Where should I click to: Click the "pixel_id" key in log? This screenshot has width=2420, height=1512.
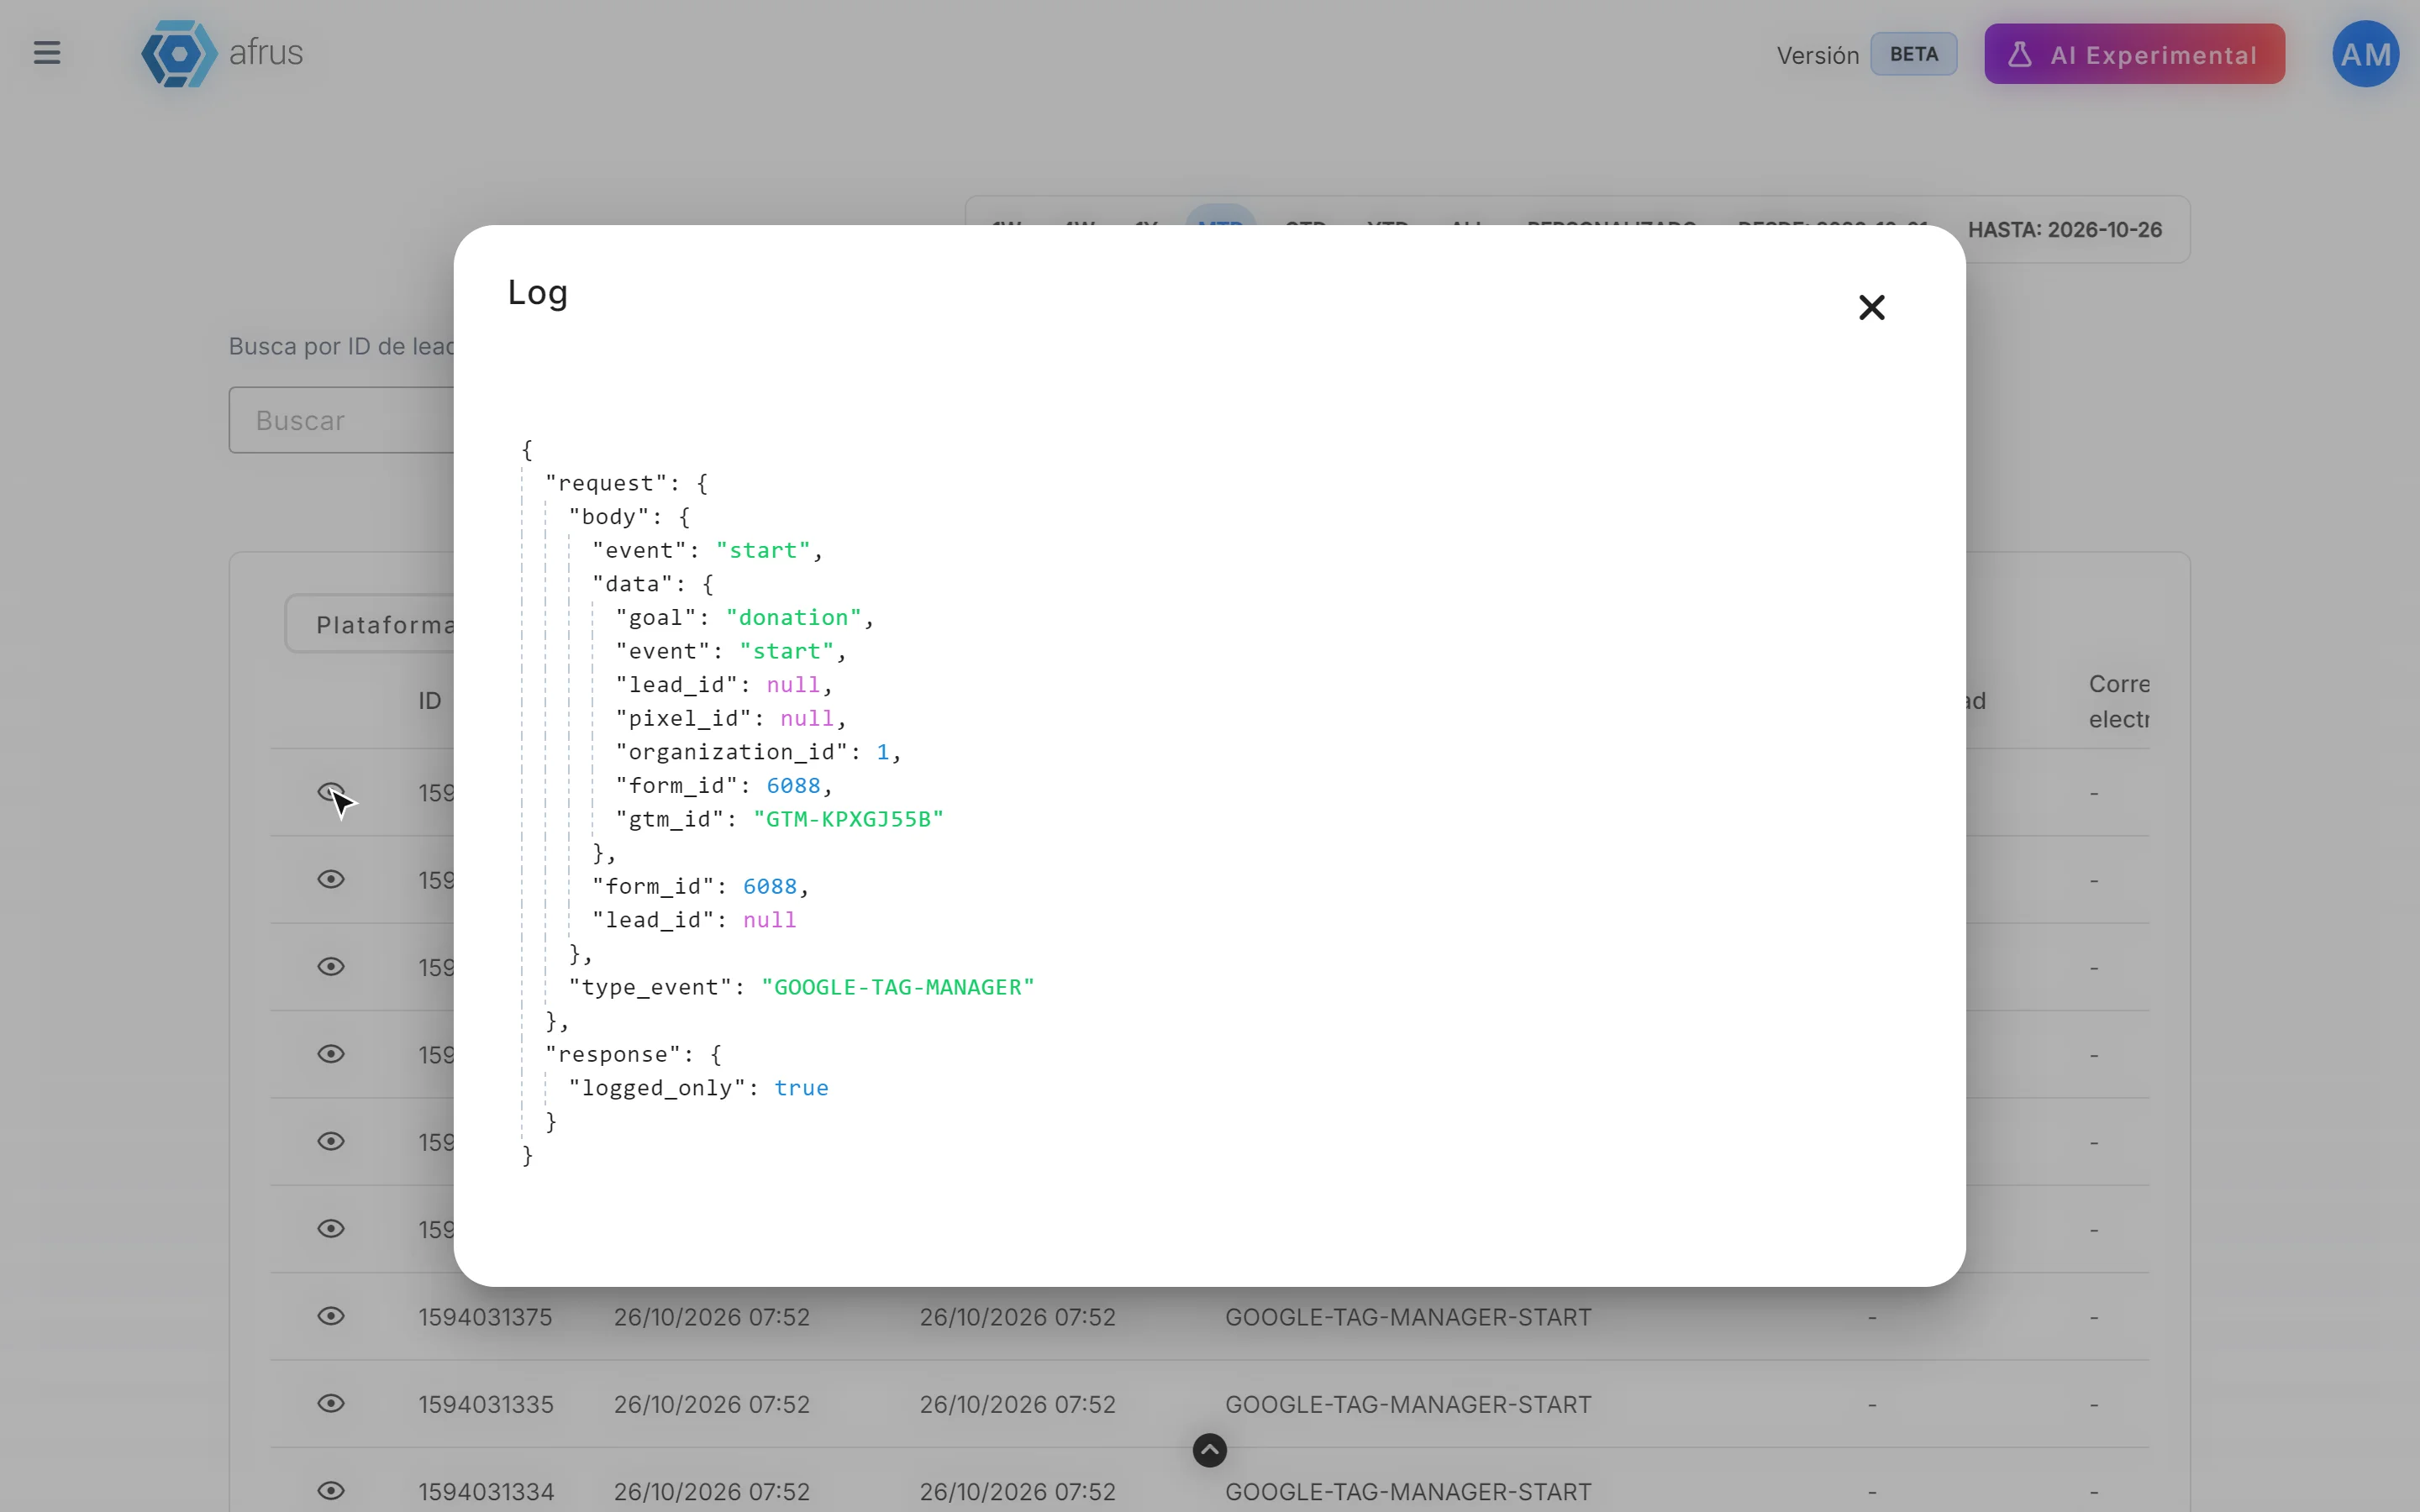coord(683,718)
